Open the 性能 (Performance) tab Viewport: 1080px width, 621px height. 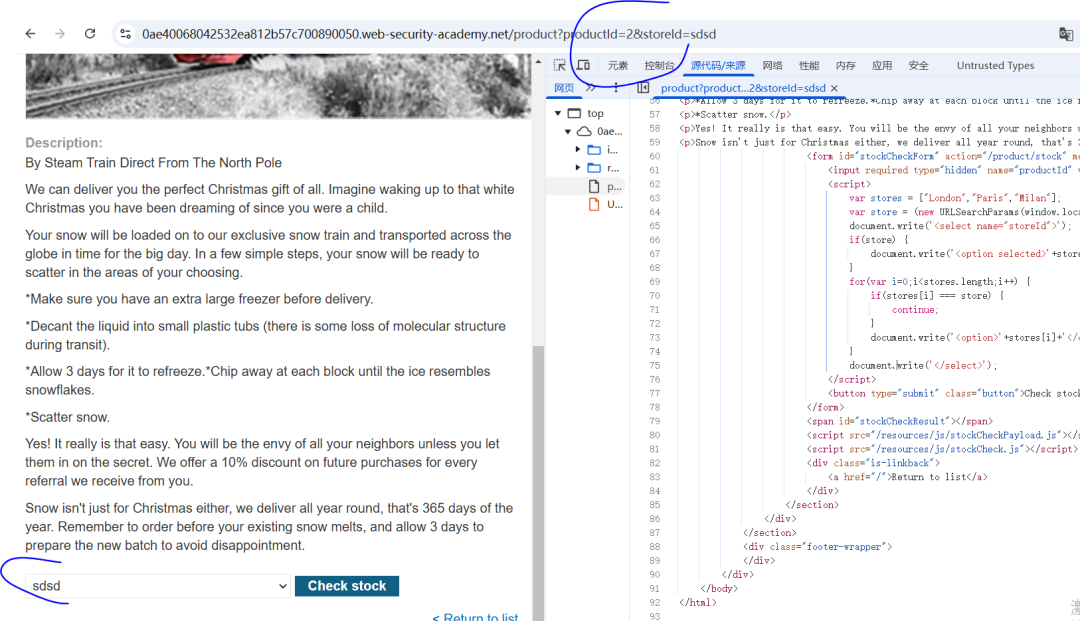point(809,65)
